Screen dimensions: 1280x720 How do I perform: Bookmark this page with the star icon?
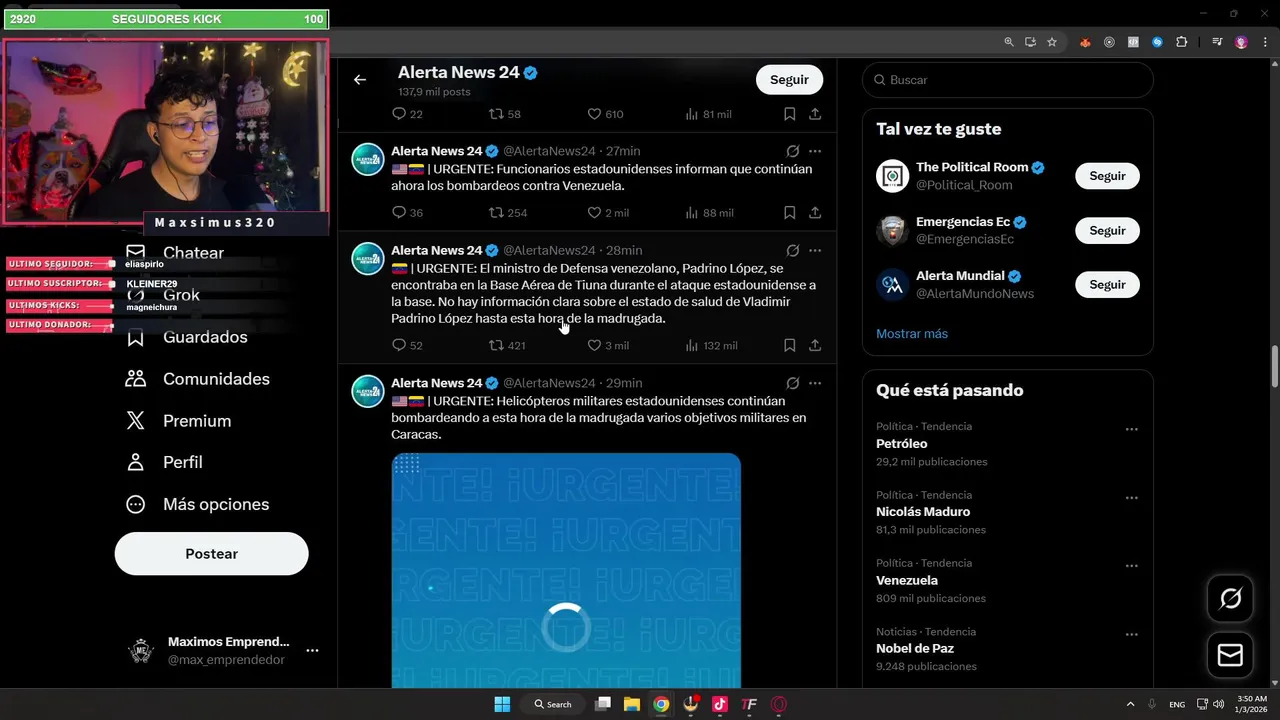pos(1052,42)
